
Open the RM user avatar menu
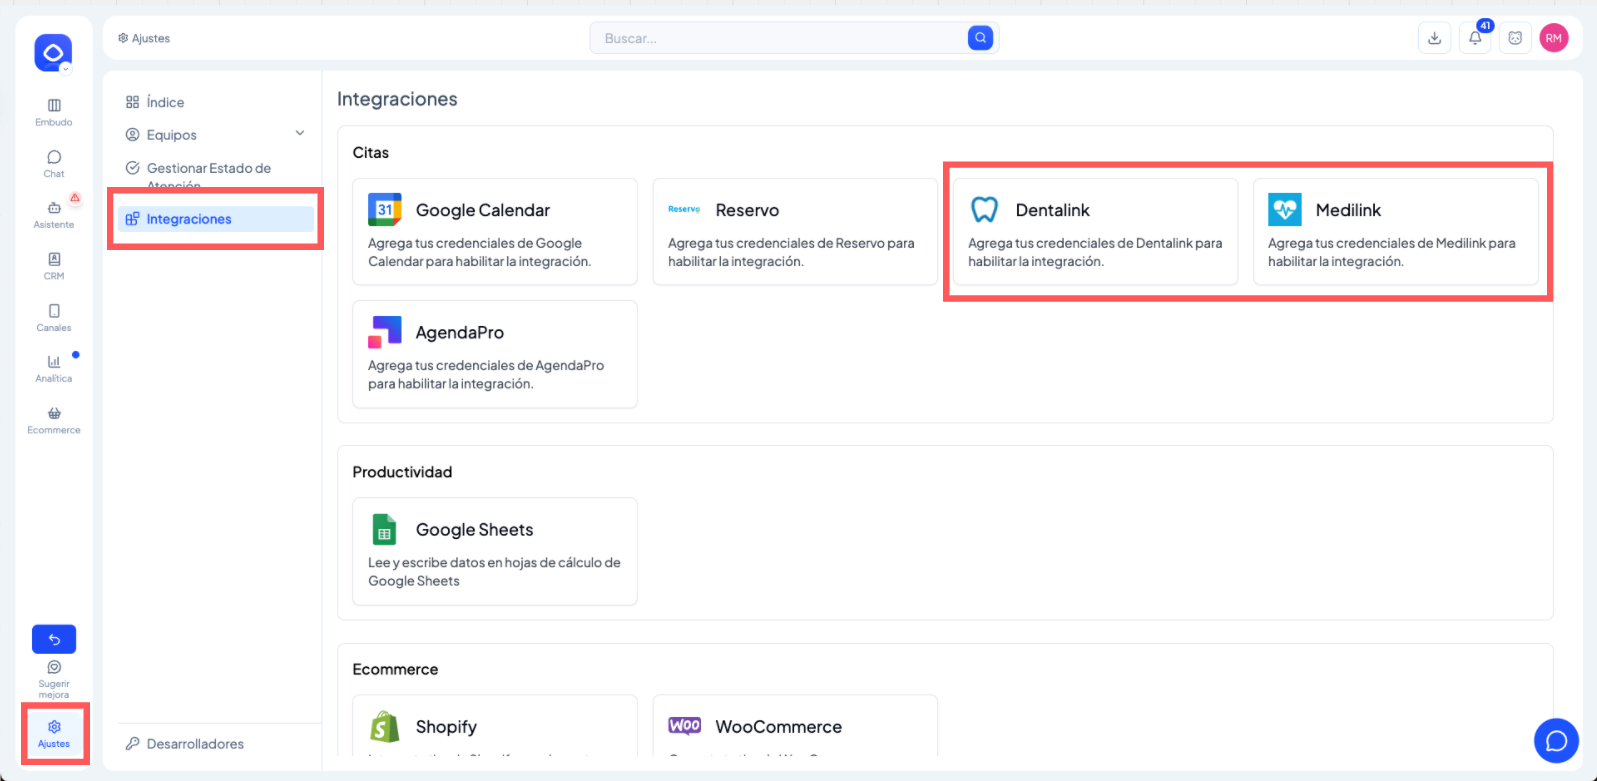pos(1553,38)
